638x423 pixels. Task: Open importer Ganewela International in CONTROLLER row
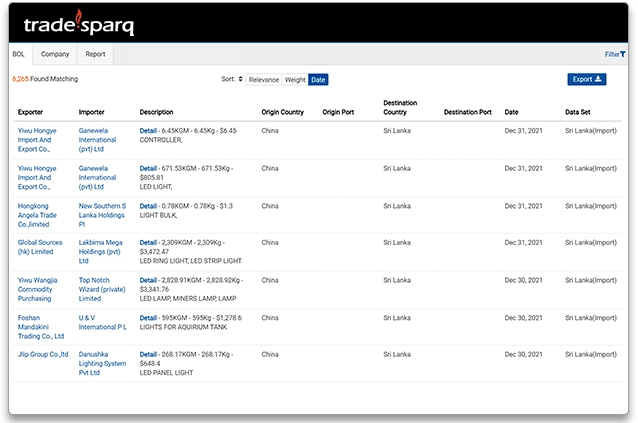click(x=97, y=140)
